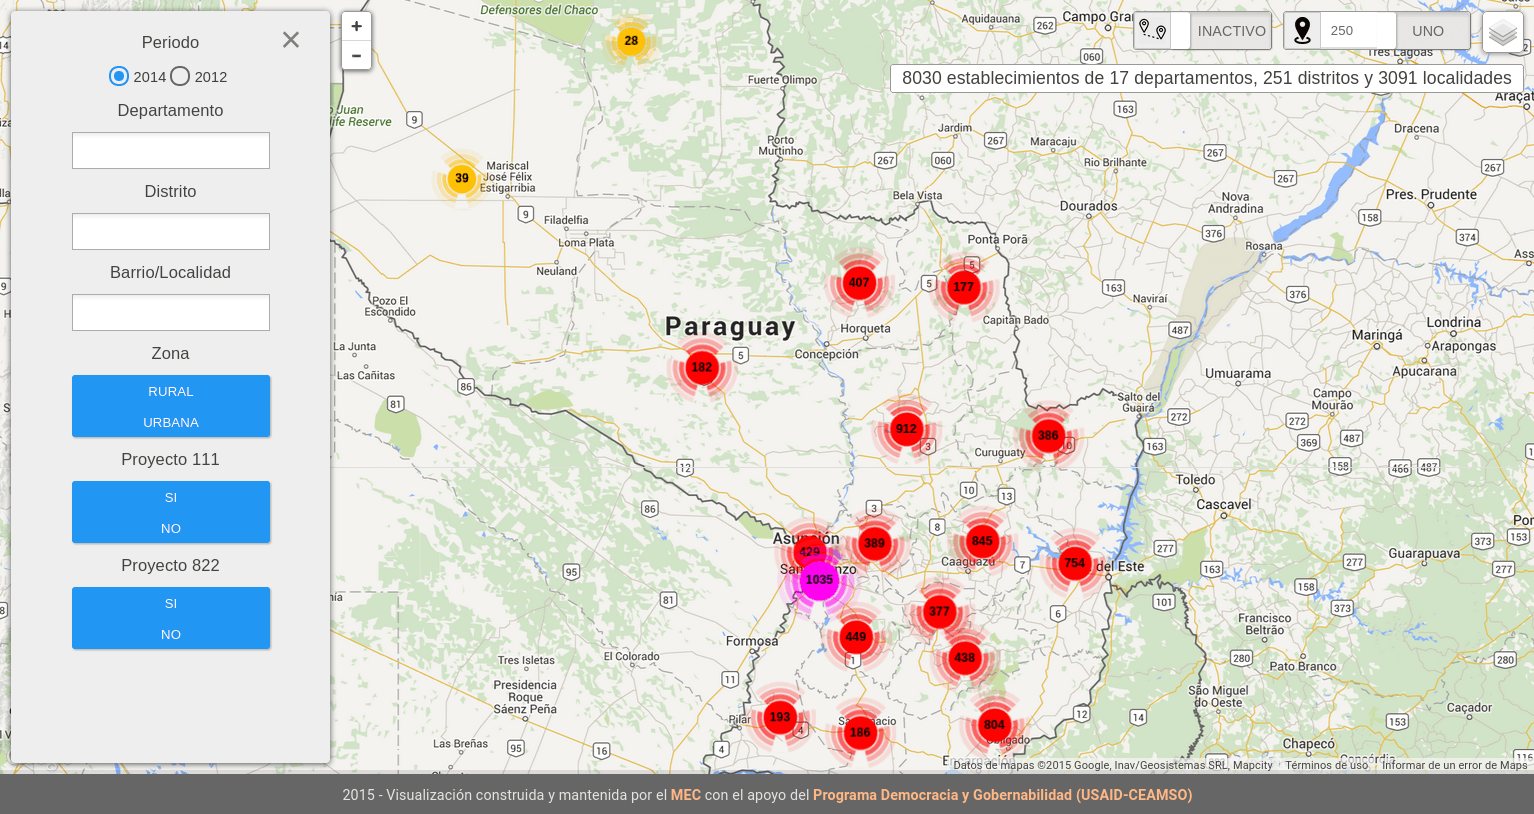
Task: Toggle the INACTIVO route mode button
Action: (x=1231, y=31)
